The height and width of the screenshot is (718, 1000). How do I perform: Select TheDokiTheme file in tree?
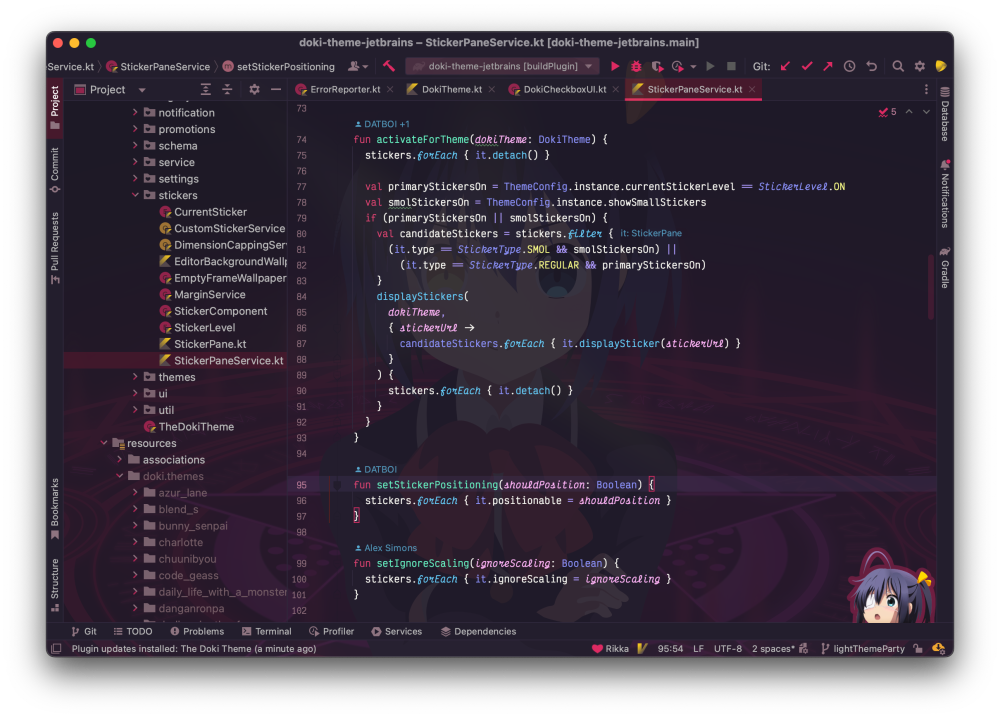point(189,427)
